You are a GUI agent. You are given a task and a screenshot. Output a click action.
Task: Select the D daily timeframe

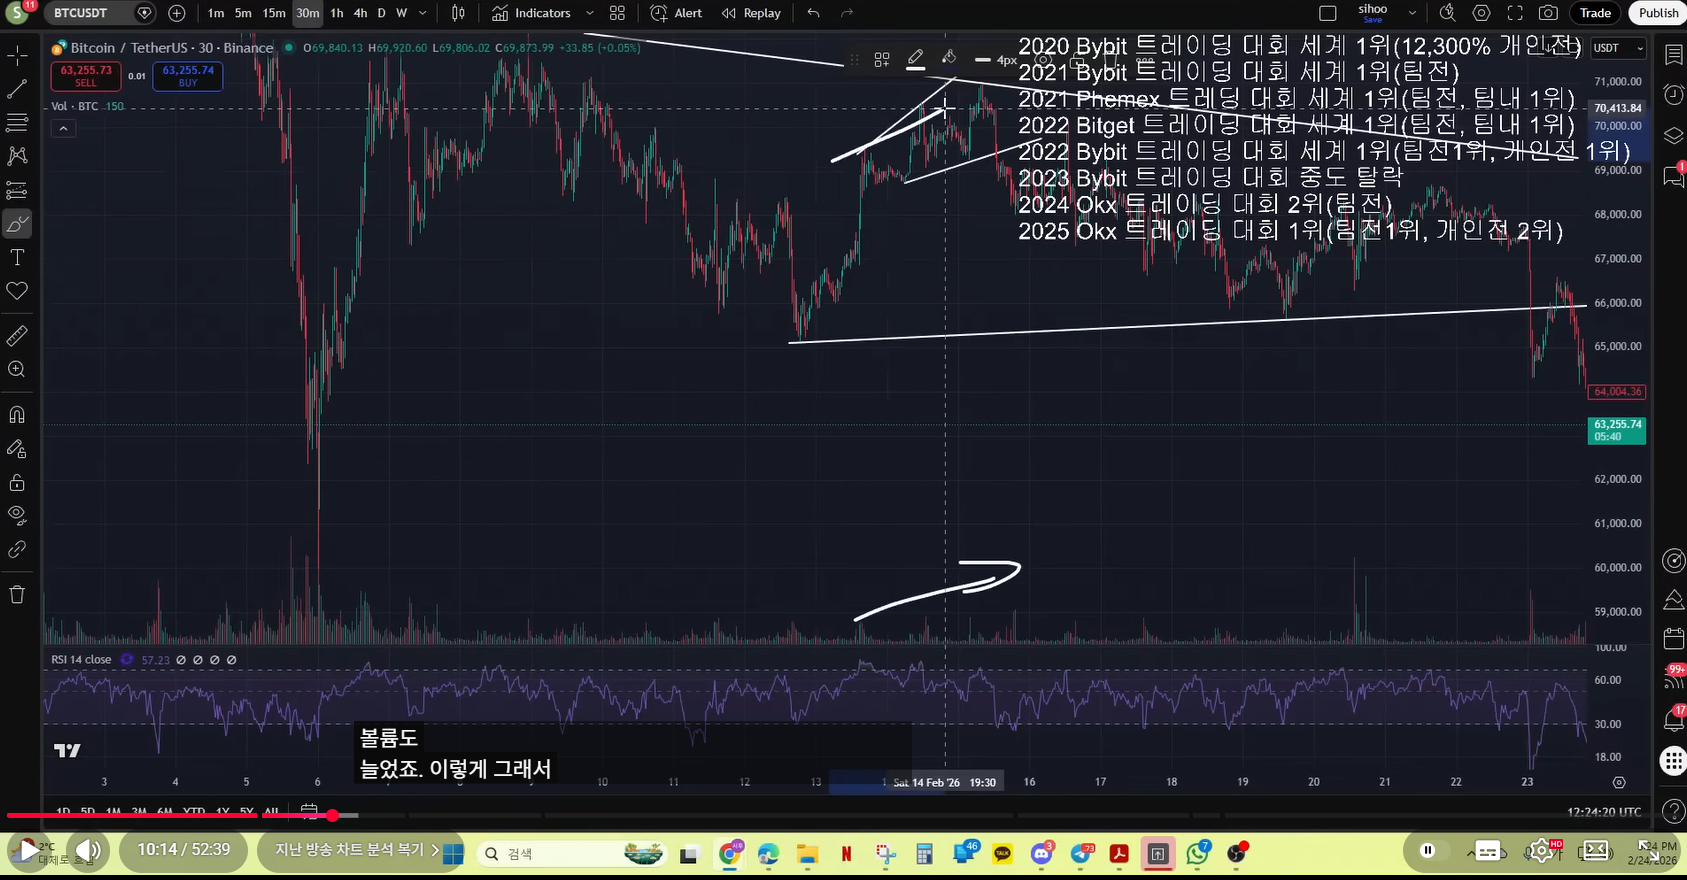tap(381, 13)
